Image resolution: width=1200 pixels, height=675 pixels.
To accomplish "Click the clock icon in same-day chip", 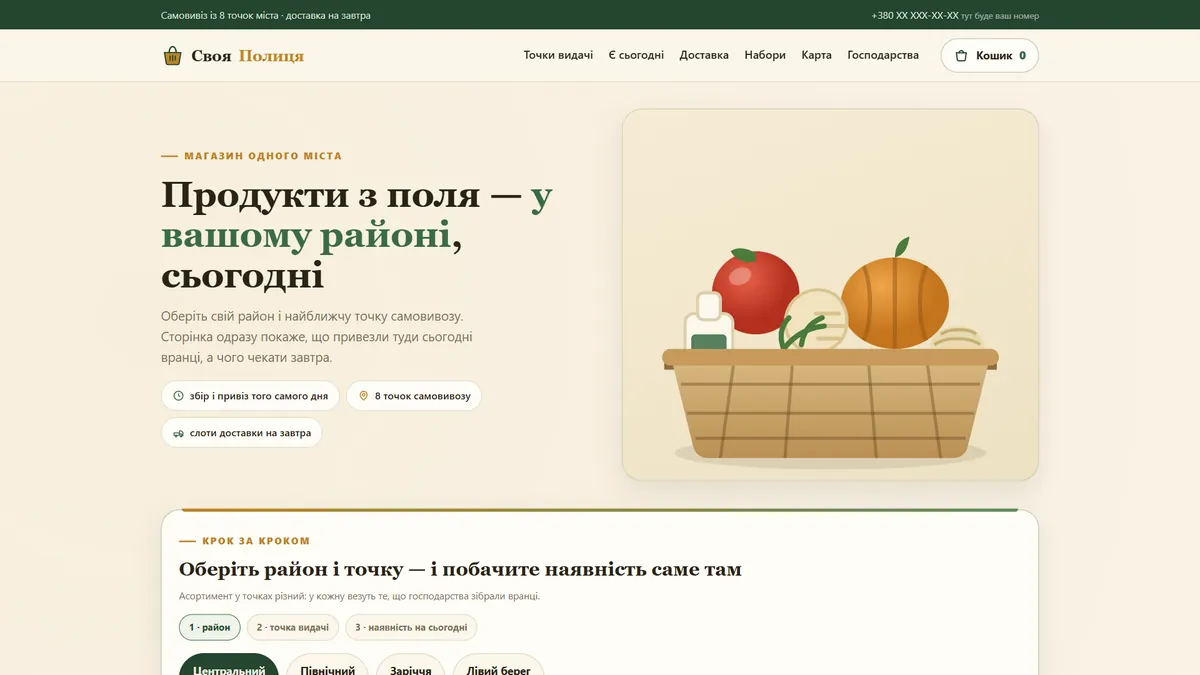I will pyautogui.click(x=179, y=396).
